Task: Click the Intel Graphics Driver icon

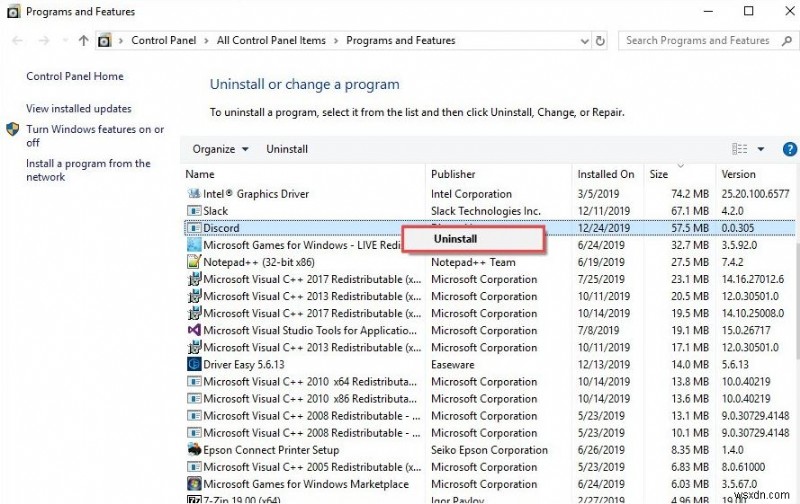Action: click(x=194, y=194)
